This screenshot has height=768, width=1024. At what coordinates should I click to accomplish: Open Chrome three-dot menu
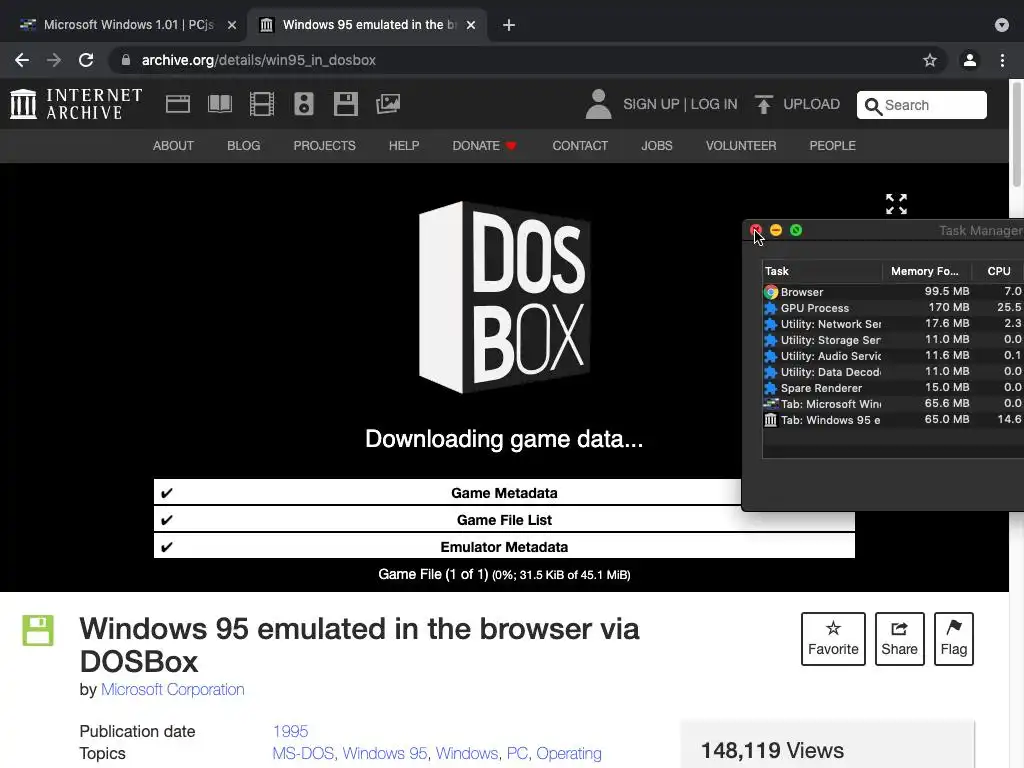(x=1002, y=60)
